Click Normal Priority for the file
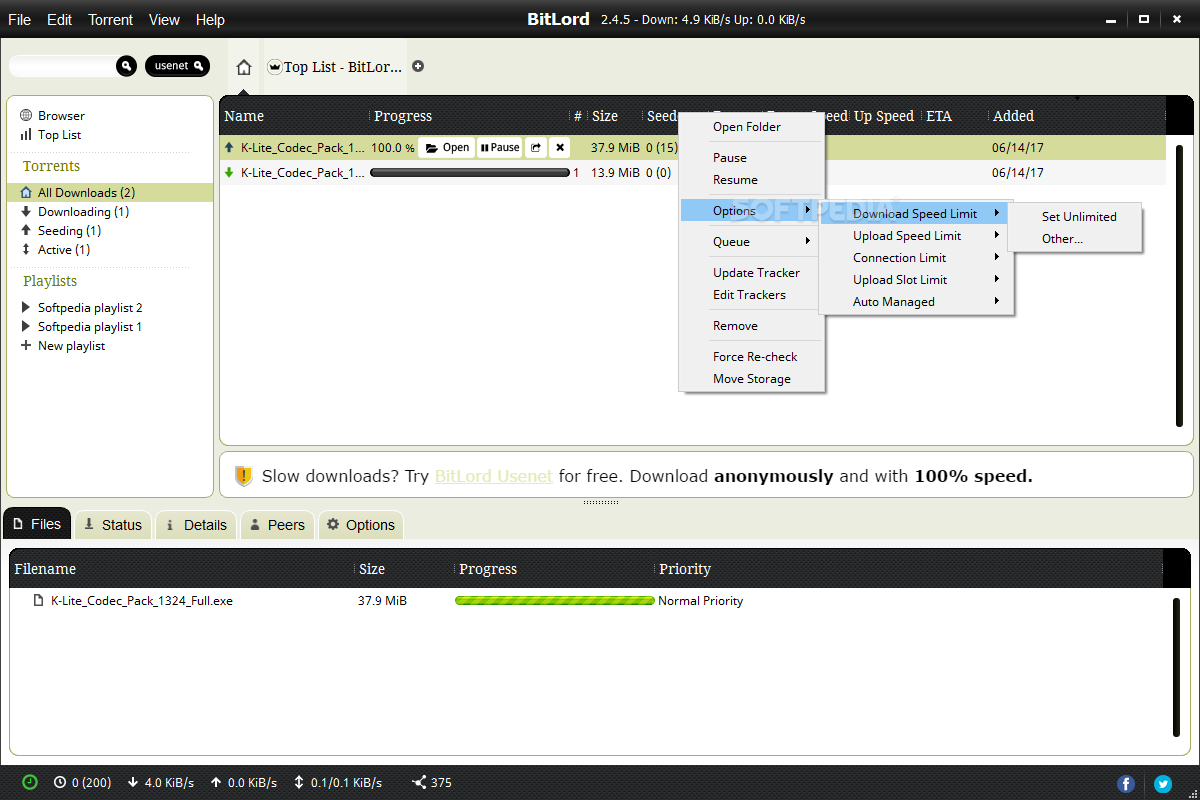 point(700,601)
